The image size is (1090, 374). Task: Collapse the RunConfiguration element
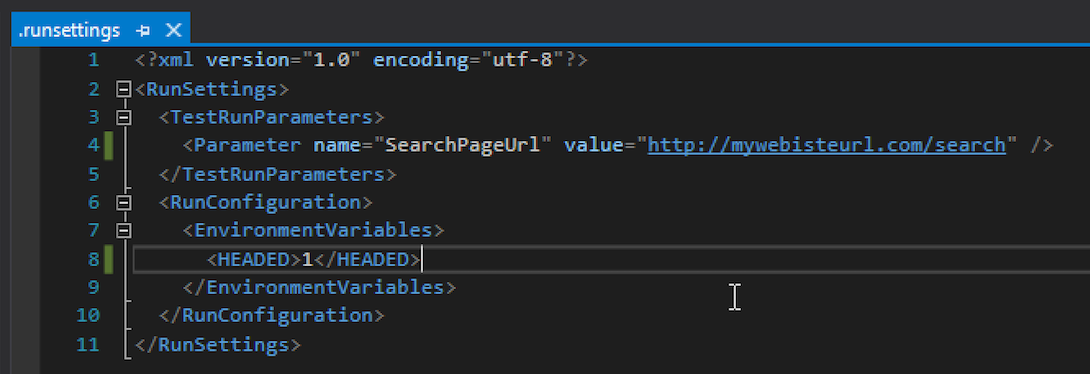pos(124,202)
